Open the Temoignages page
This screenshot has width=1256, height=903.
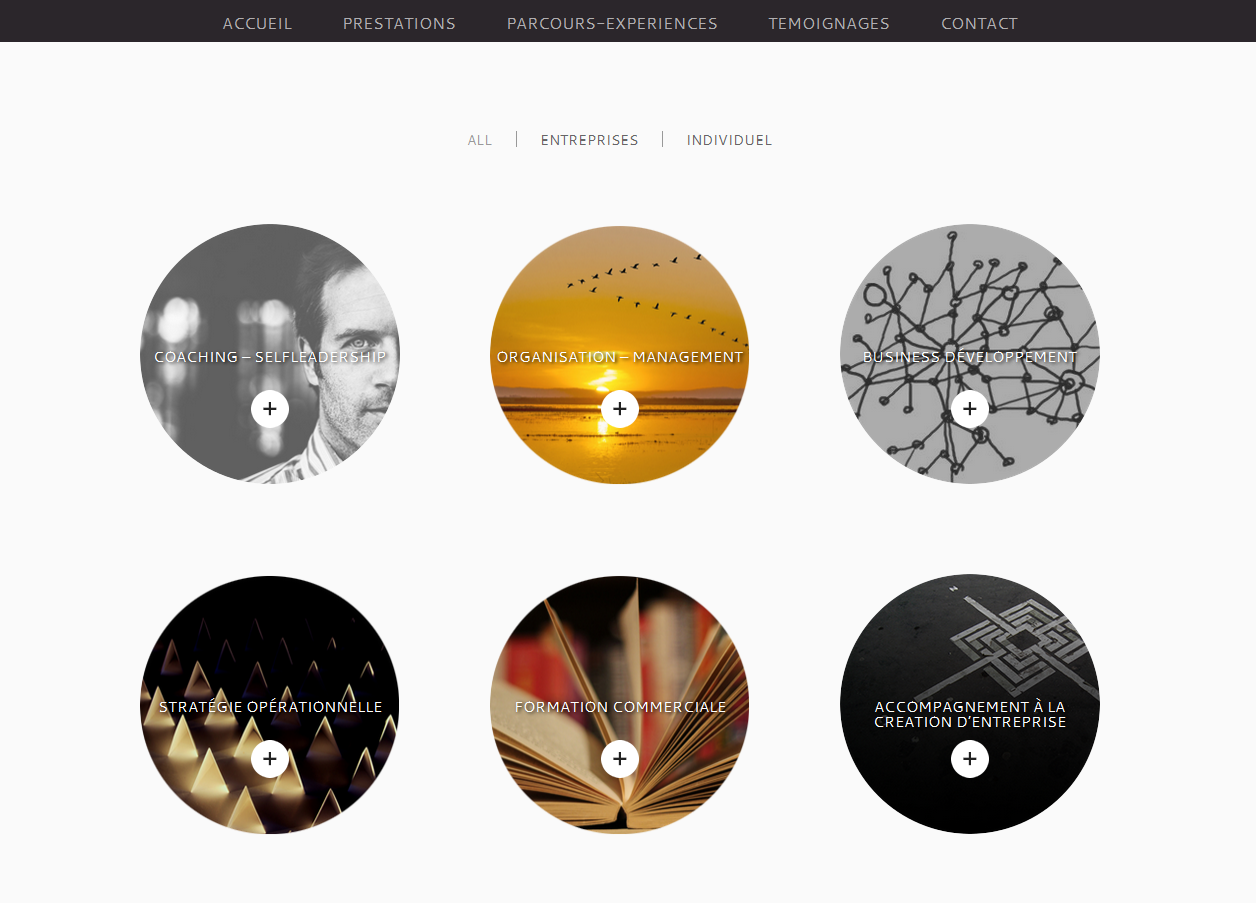click(829, 23)
